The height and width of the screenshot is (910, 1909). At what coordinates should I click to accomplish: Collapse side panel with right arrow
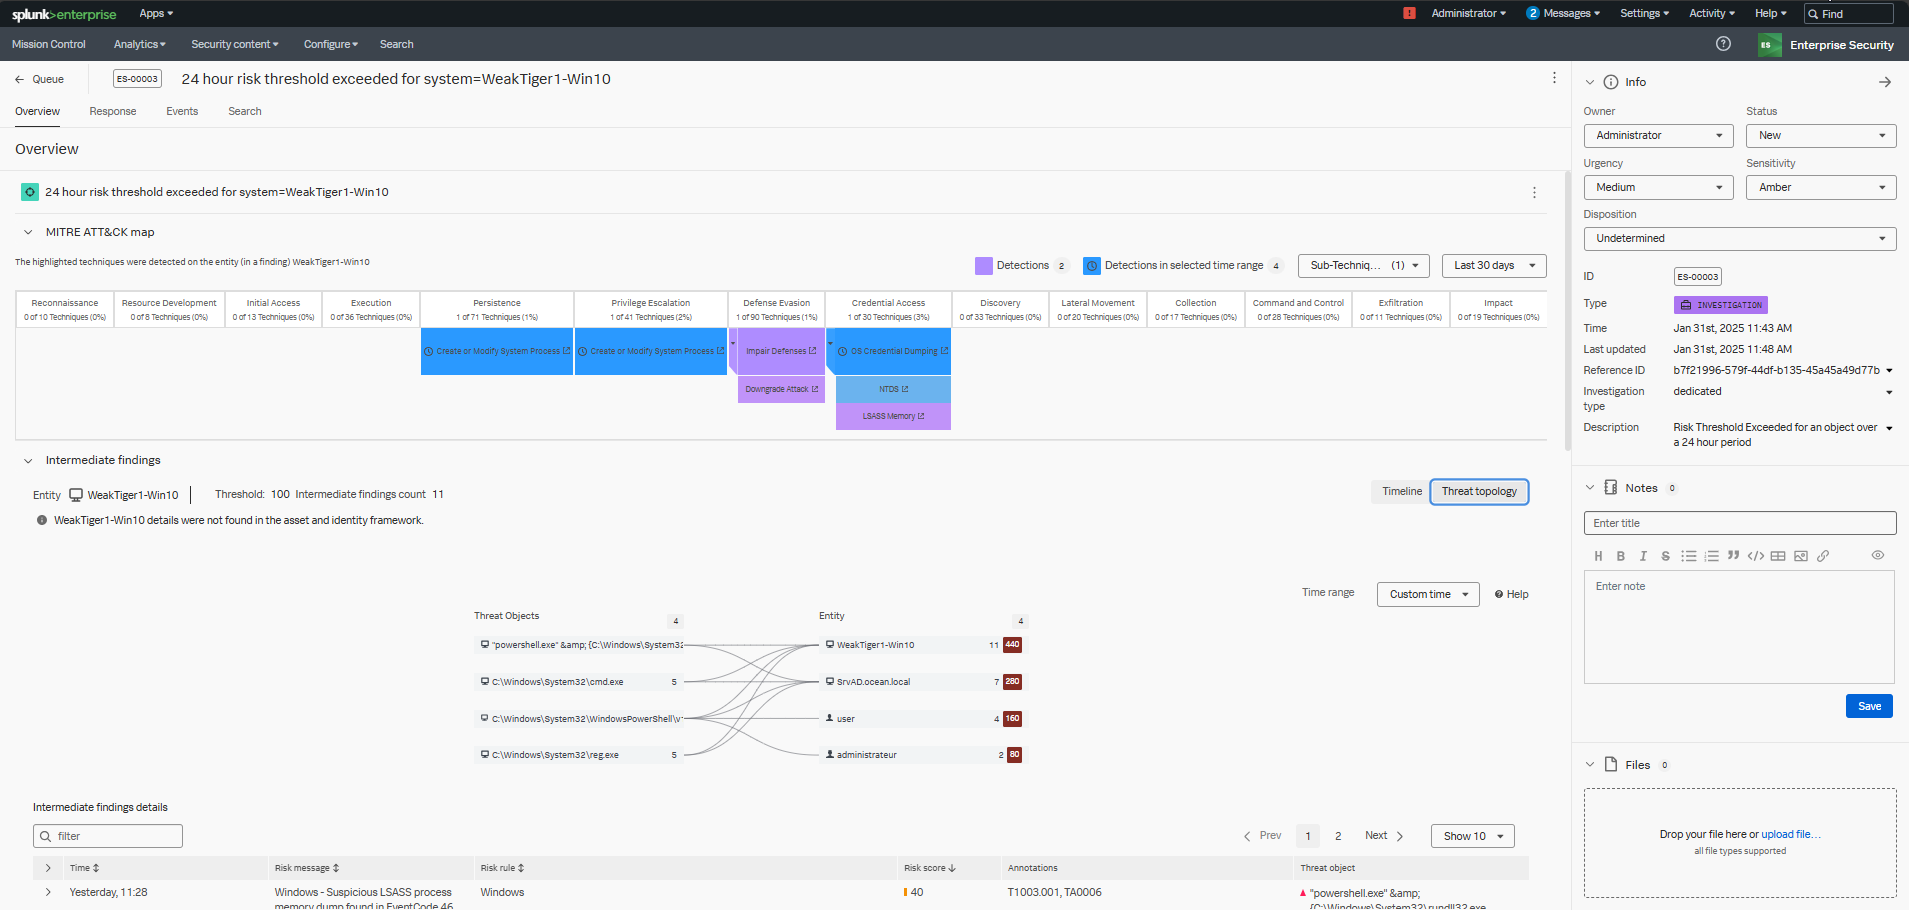(x=1885, y=82)
